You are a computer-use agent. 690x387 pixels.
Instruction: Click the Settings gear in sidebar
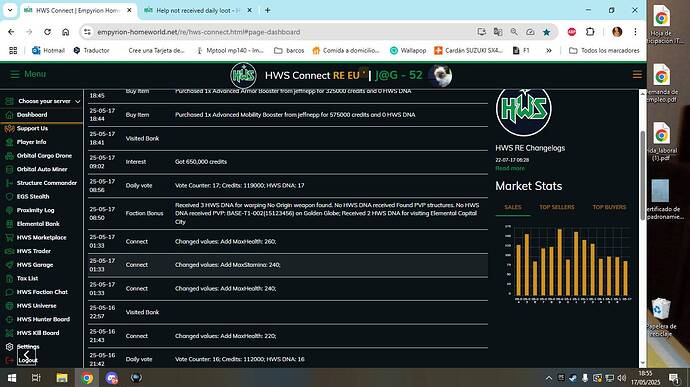pyautogui.click(x=9, y=346)
